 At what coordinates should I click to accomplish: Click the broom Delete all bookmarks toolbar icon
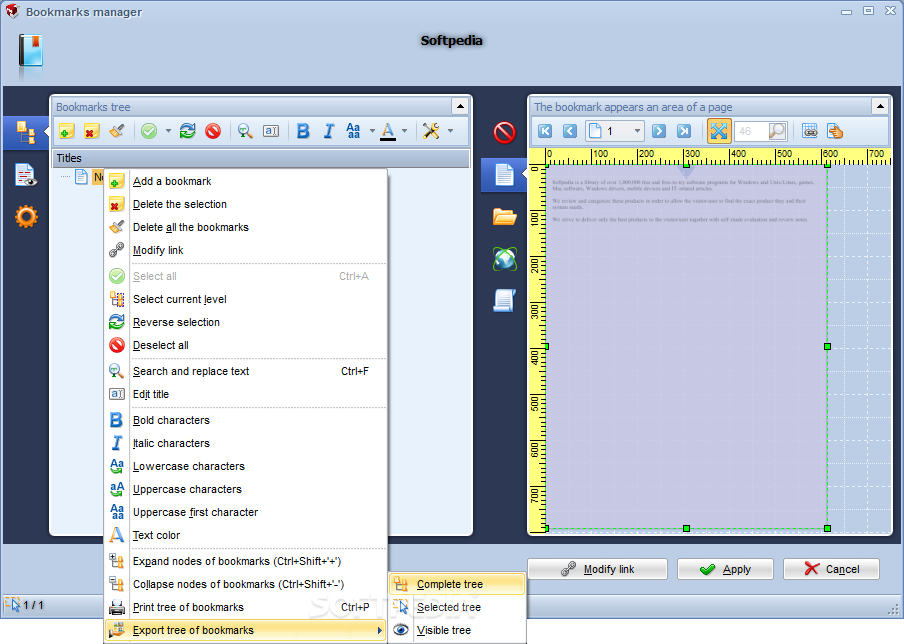point(117,131)
